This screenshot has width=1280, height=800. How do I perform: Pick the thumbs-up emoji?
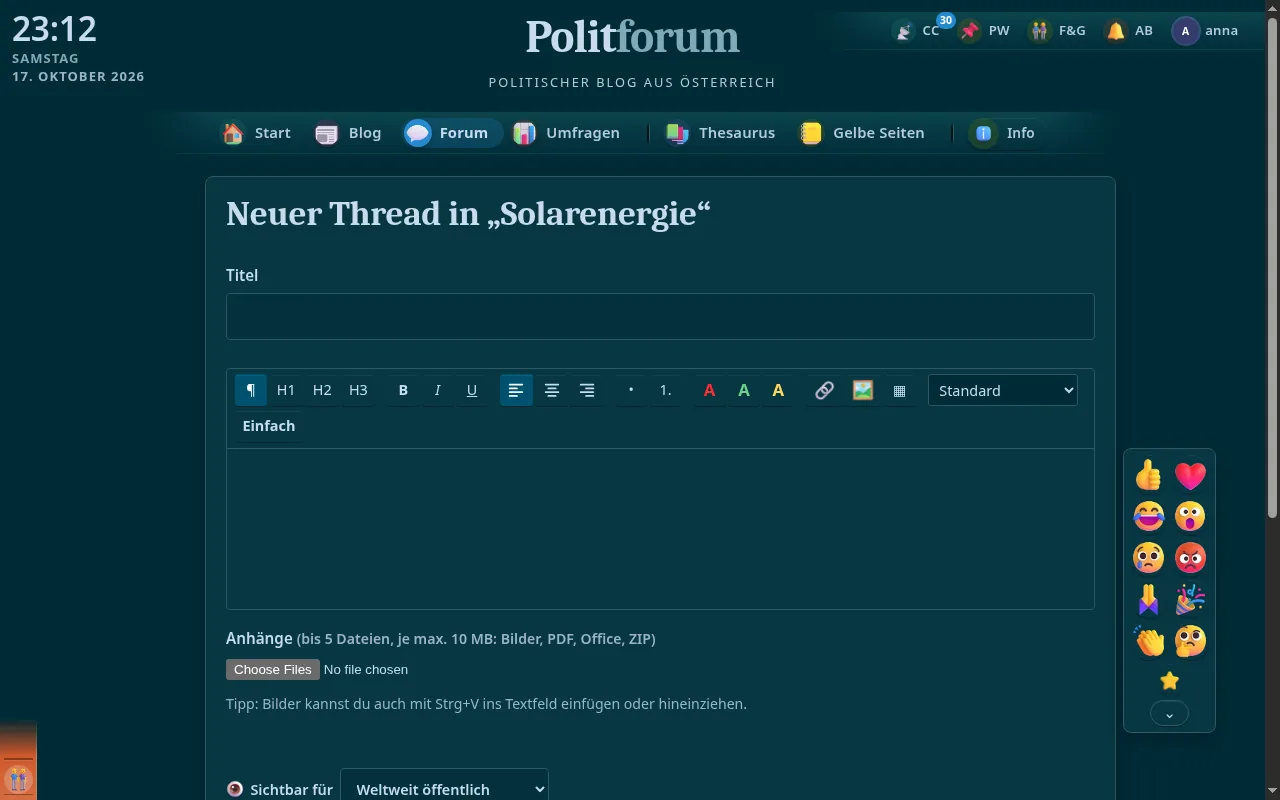point(1149,475)
